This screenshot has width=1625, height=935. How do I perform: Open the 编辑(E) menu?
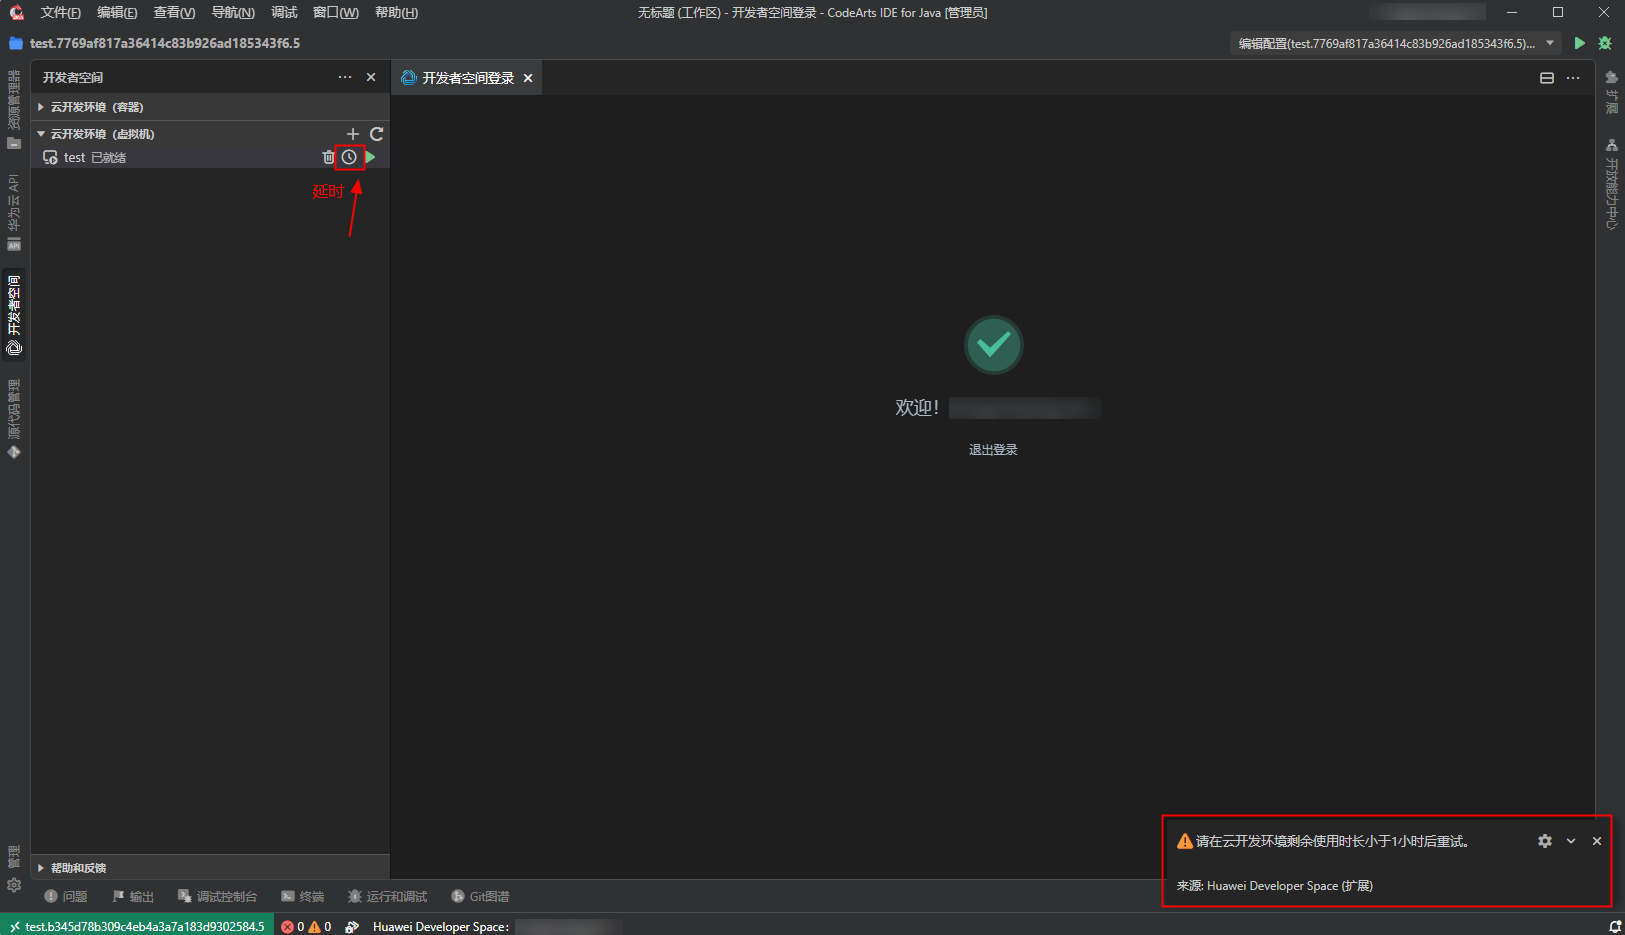pos(117,12)
